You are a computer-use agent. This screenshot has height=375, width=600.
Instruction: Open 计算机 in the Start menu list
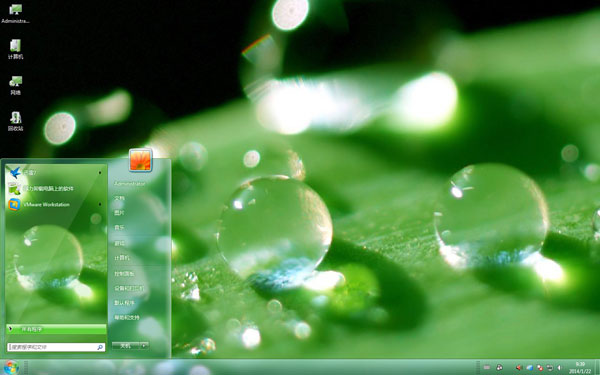[122, 258]
